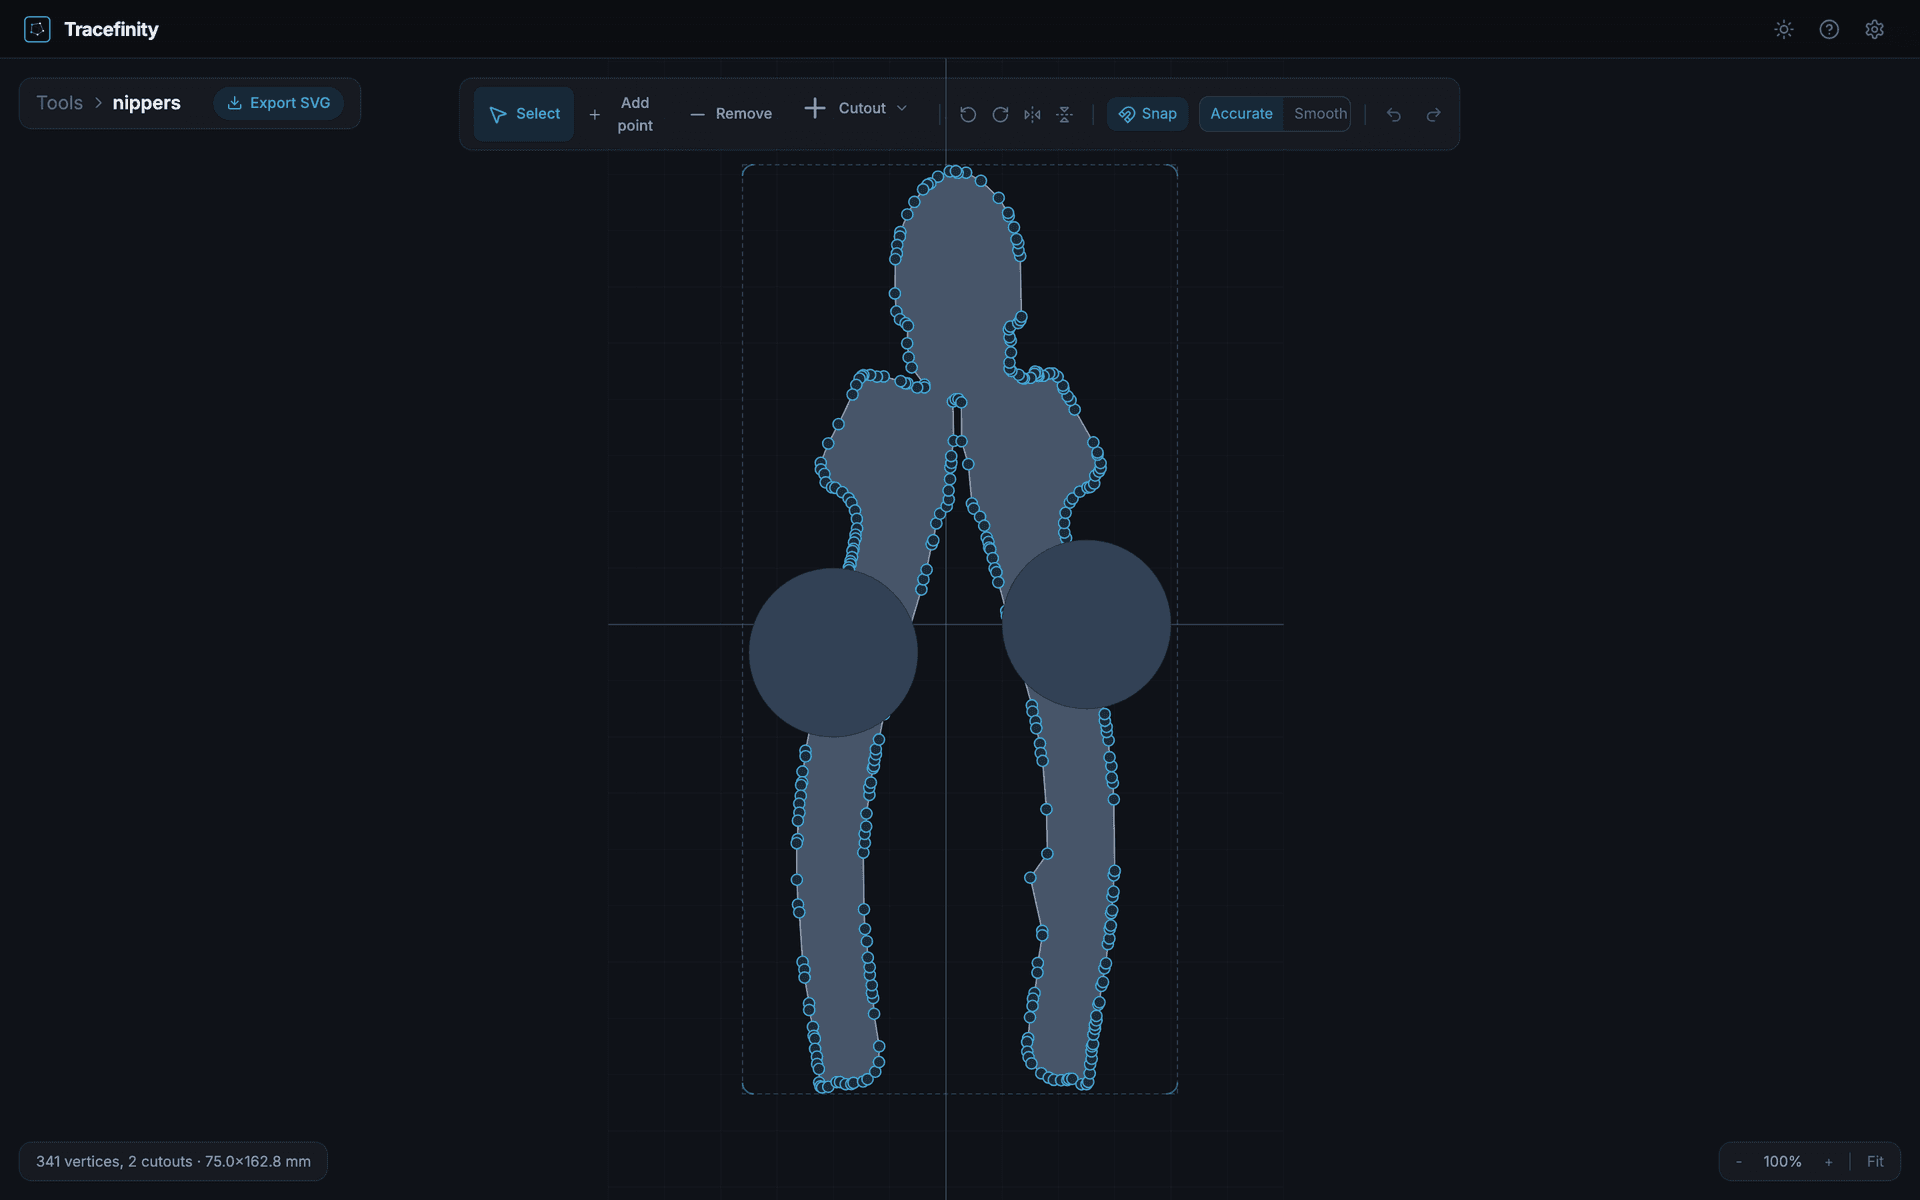
Task: Click the Tracefinity logo icon
Action: tap(37, 29)
